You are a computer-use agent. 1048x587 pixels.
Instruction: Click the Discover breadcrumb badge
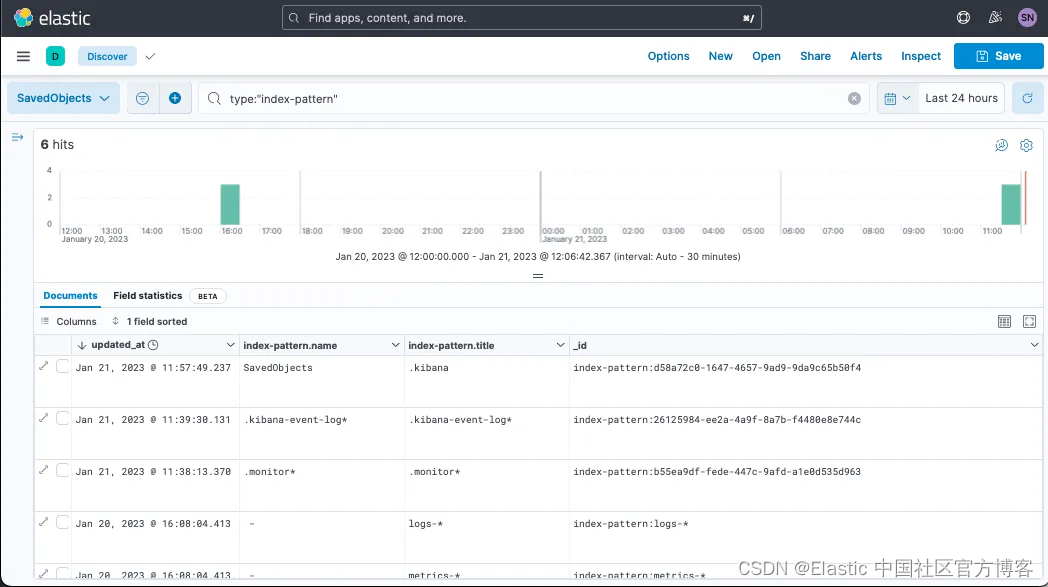point(107,56)
